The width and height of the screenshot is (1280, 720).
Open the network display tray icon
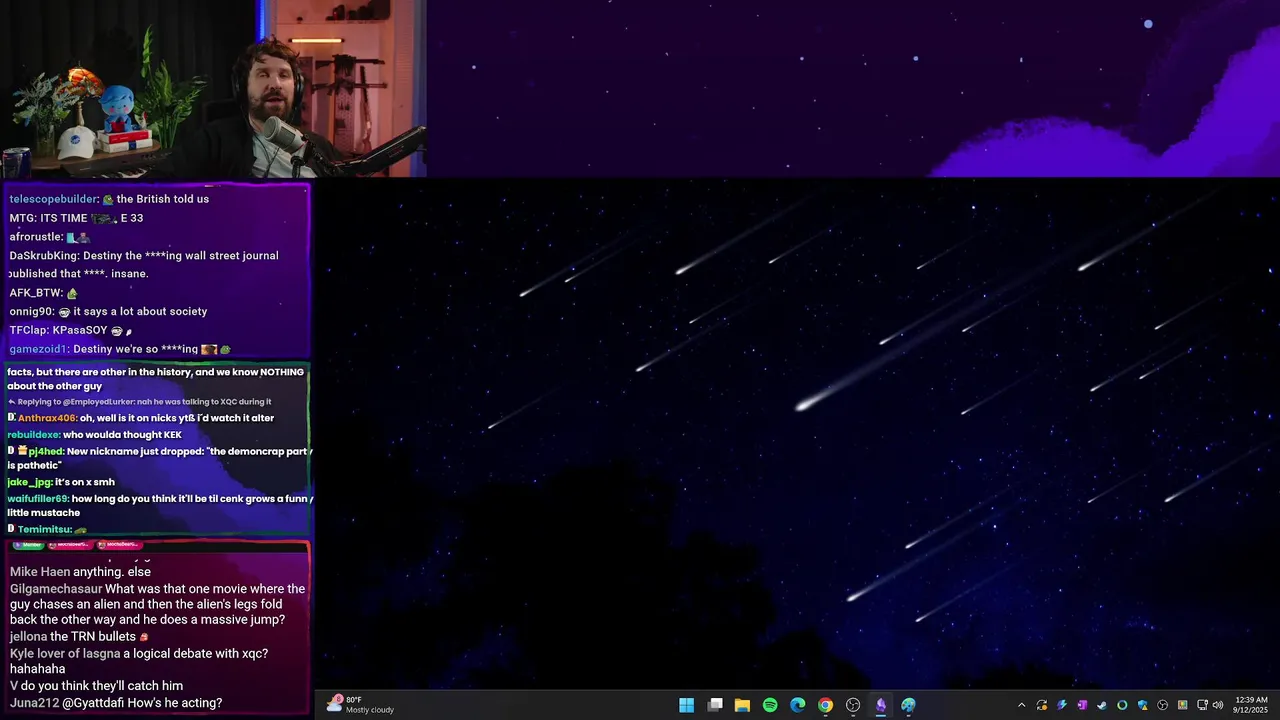(1202, 705)
